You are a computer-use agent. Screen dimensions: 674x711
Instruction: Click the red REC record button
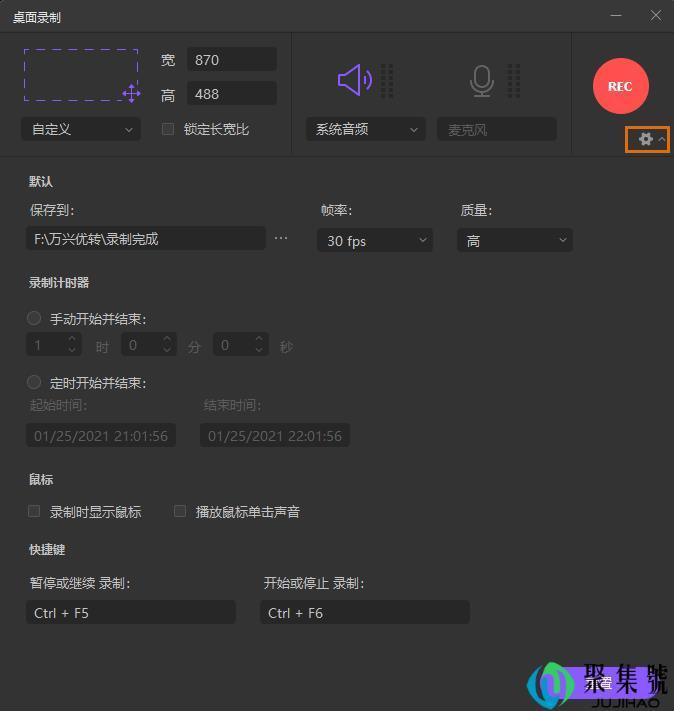click(620, 86)
